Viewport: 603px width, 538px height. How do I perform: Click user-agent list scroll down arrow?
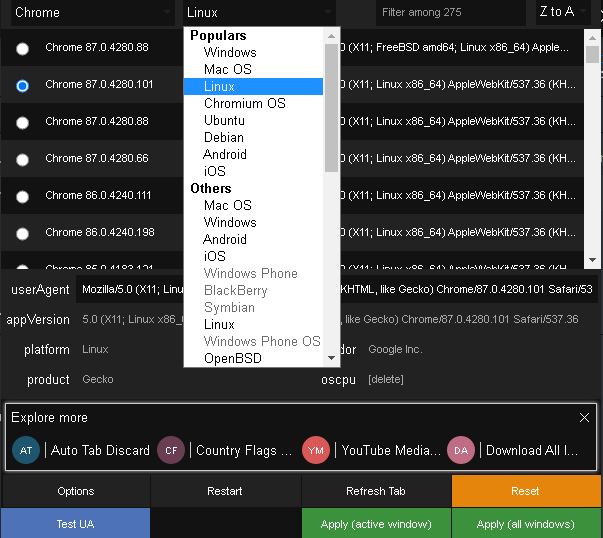592,260
